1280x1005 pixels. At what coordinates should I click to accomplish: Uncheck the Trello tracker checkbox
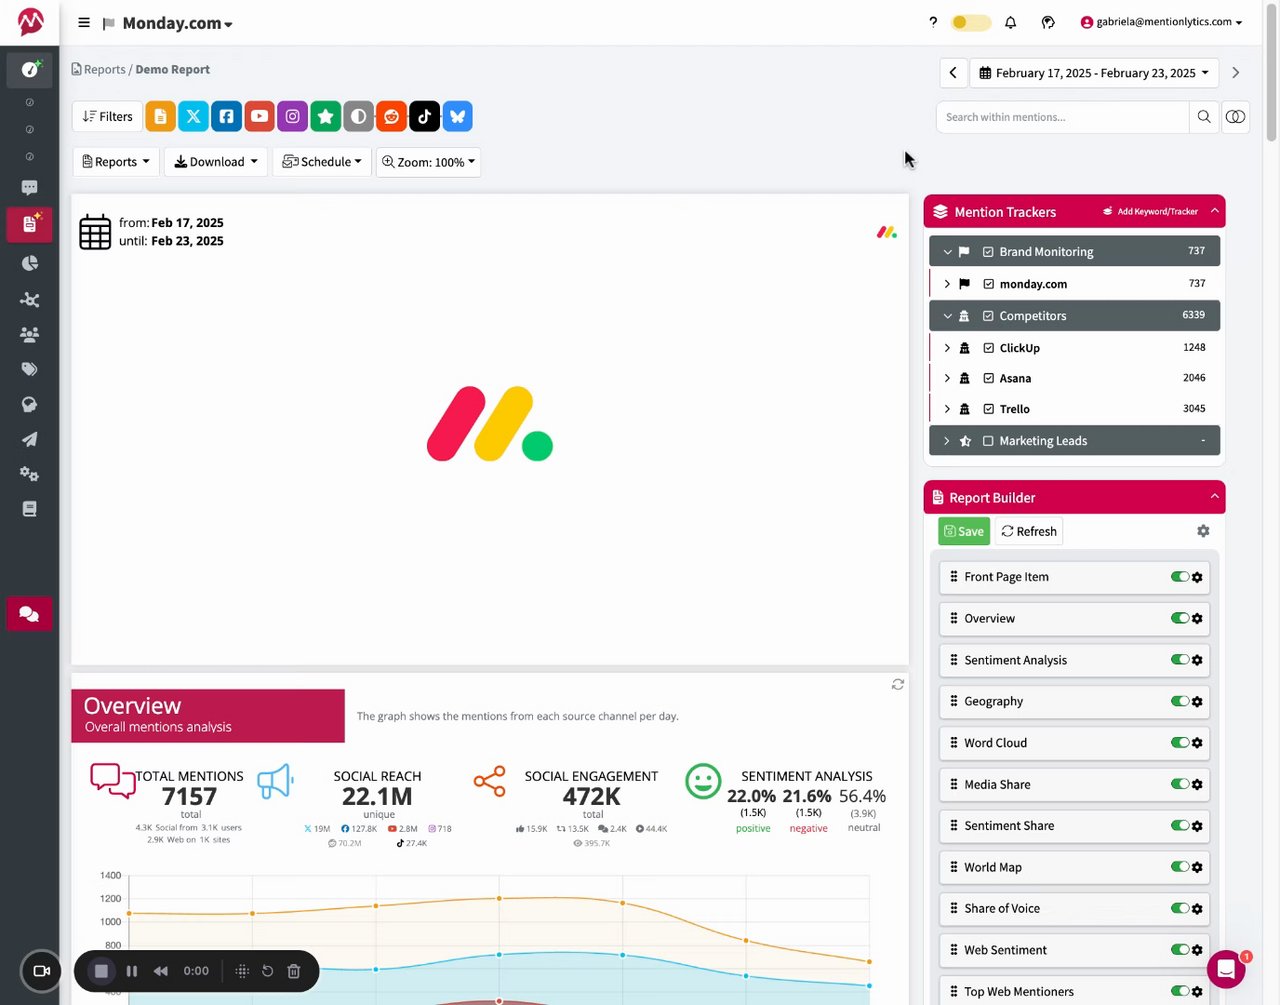(x=988, y=409)
